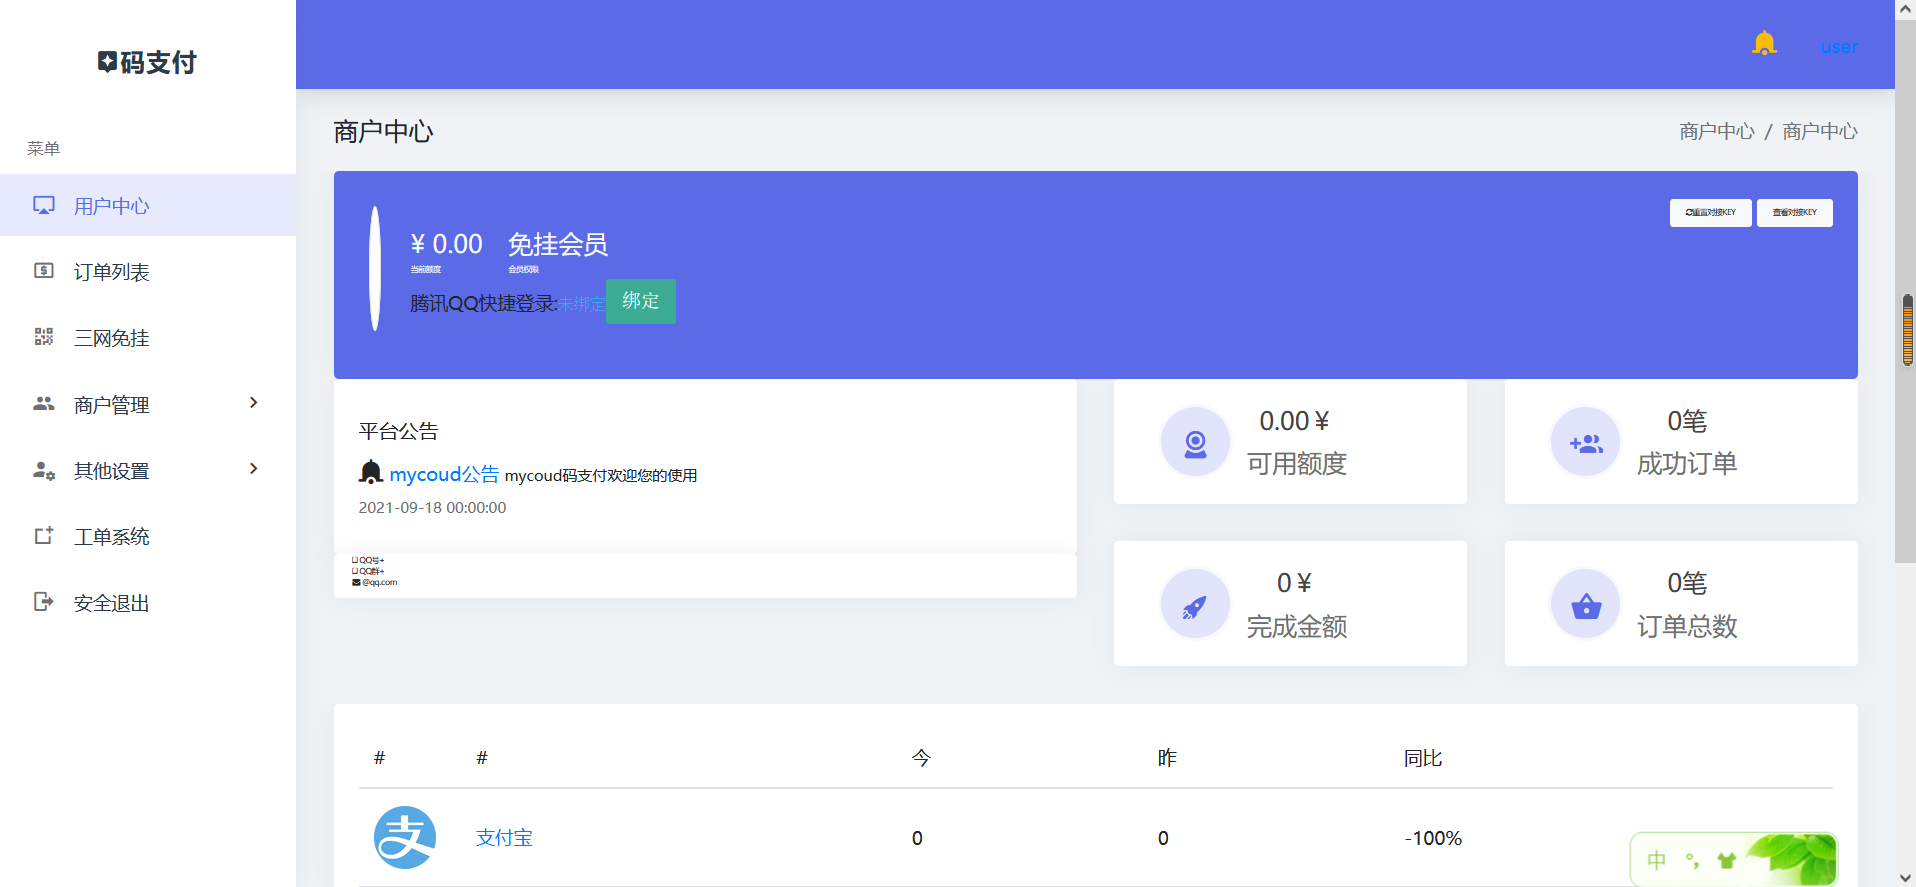Click the 支付宝 link in table
Viewport: 1916px width, 887px height.
click(504, 838)
